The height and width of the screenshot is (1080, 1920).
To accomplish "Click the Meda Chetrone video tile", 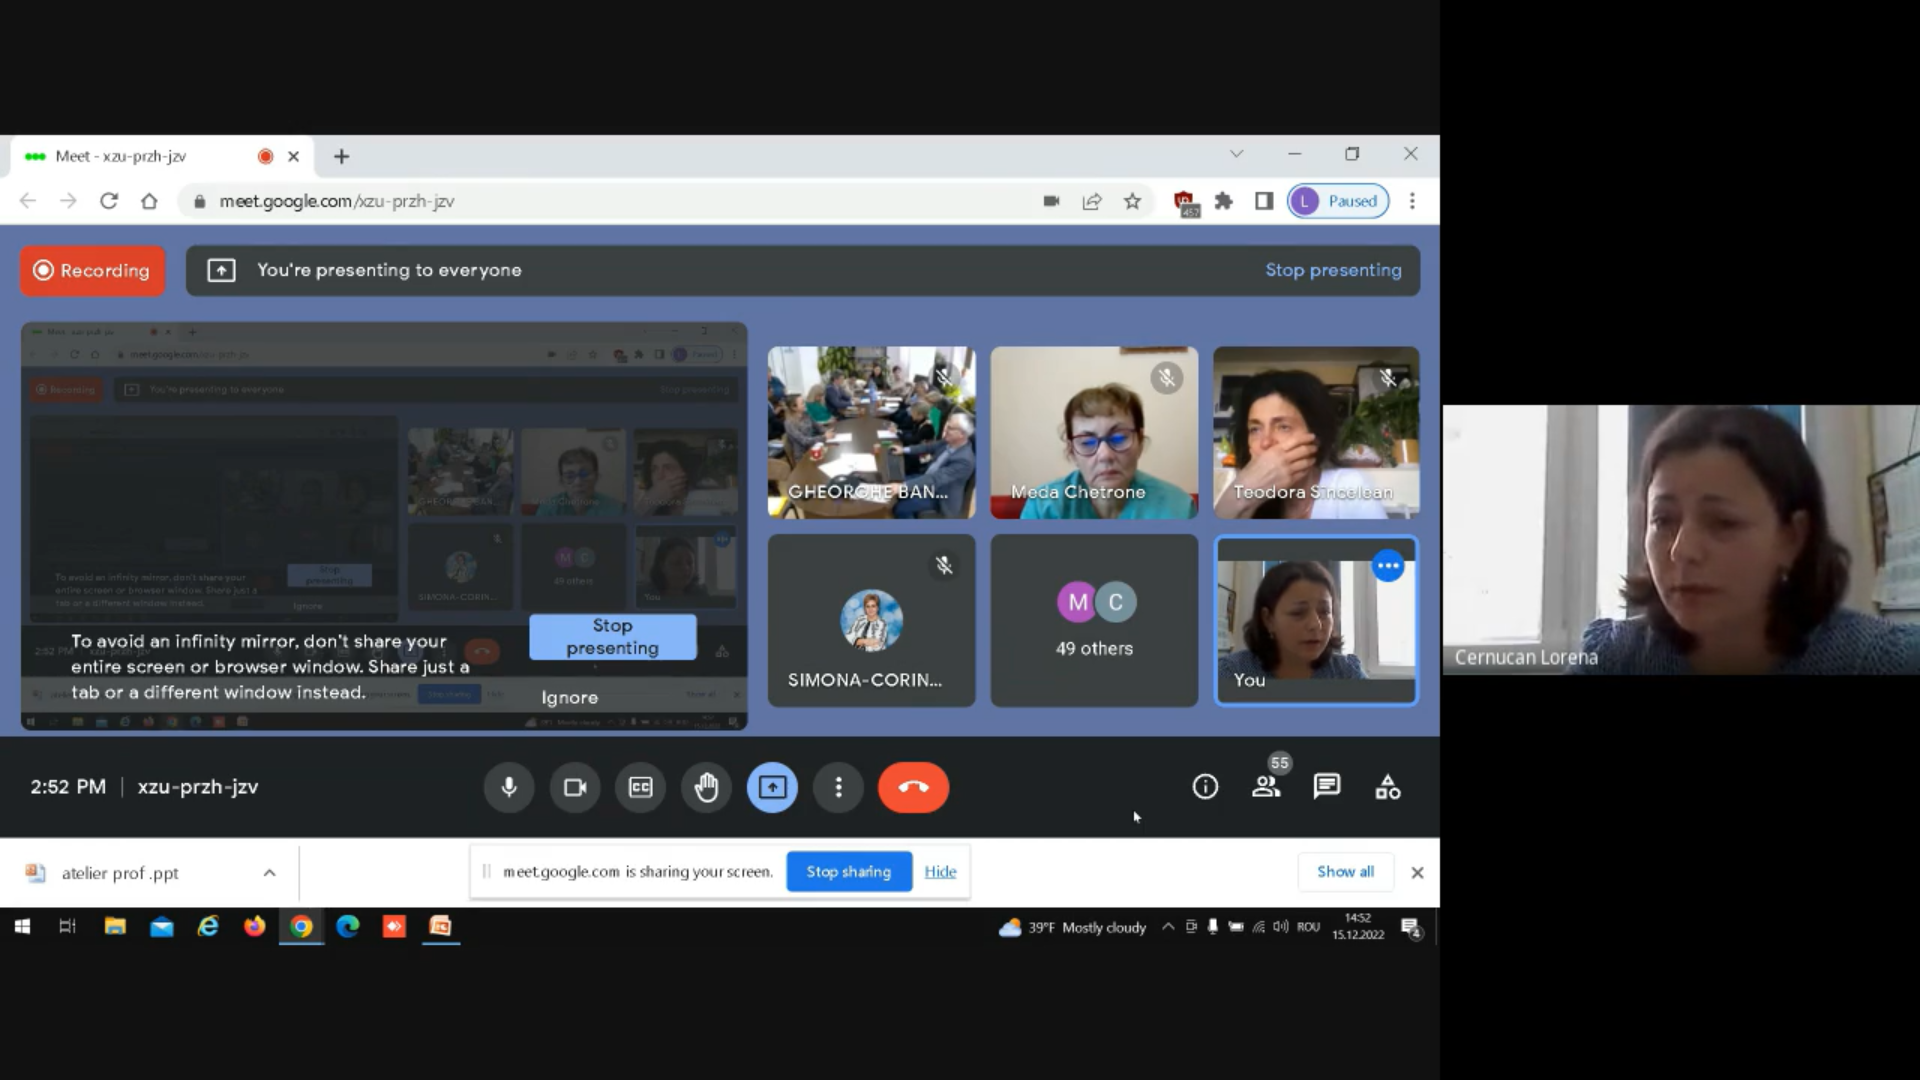I will pos(1094,432).
